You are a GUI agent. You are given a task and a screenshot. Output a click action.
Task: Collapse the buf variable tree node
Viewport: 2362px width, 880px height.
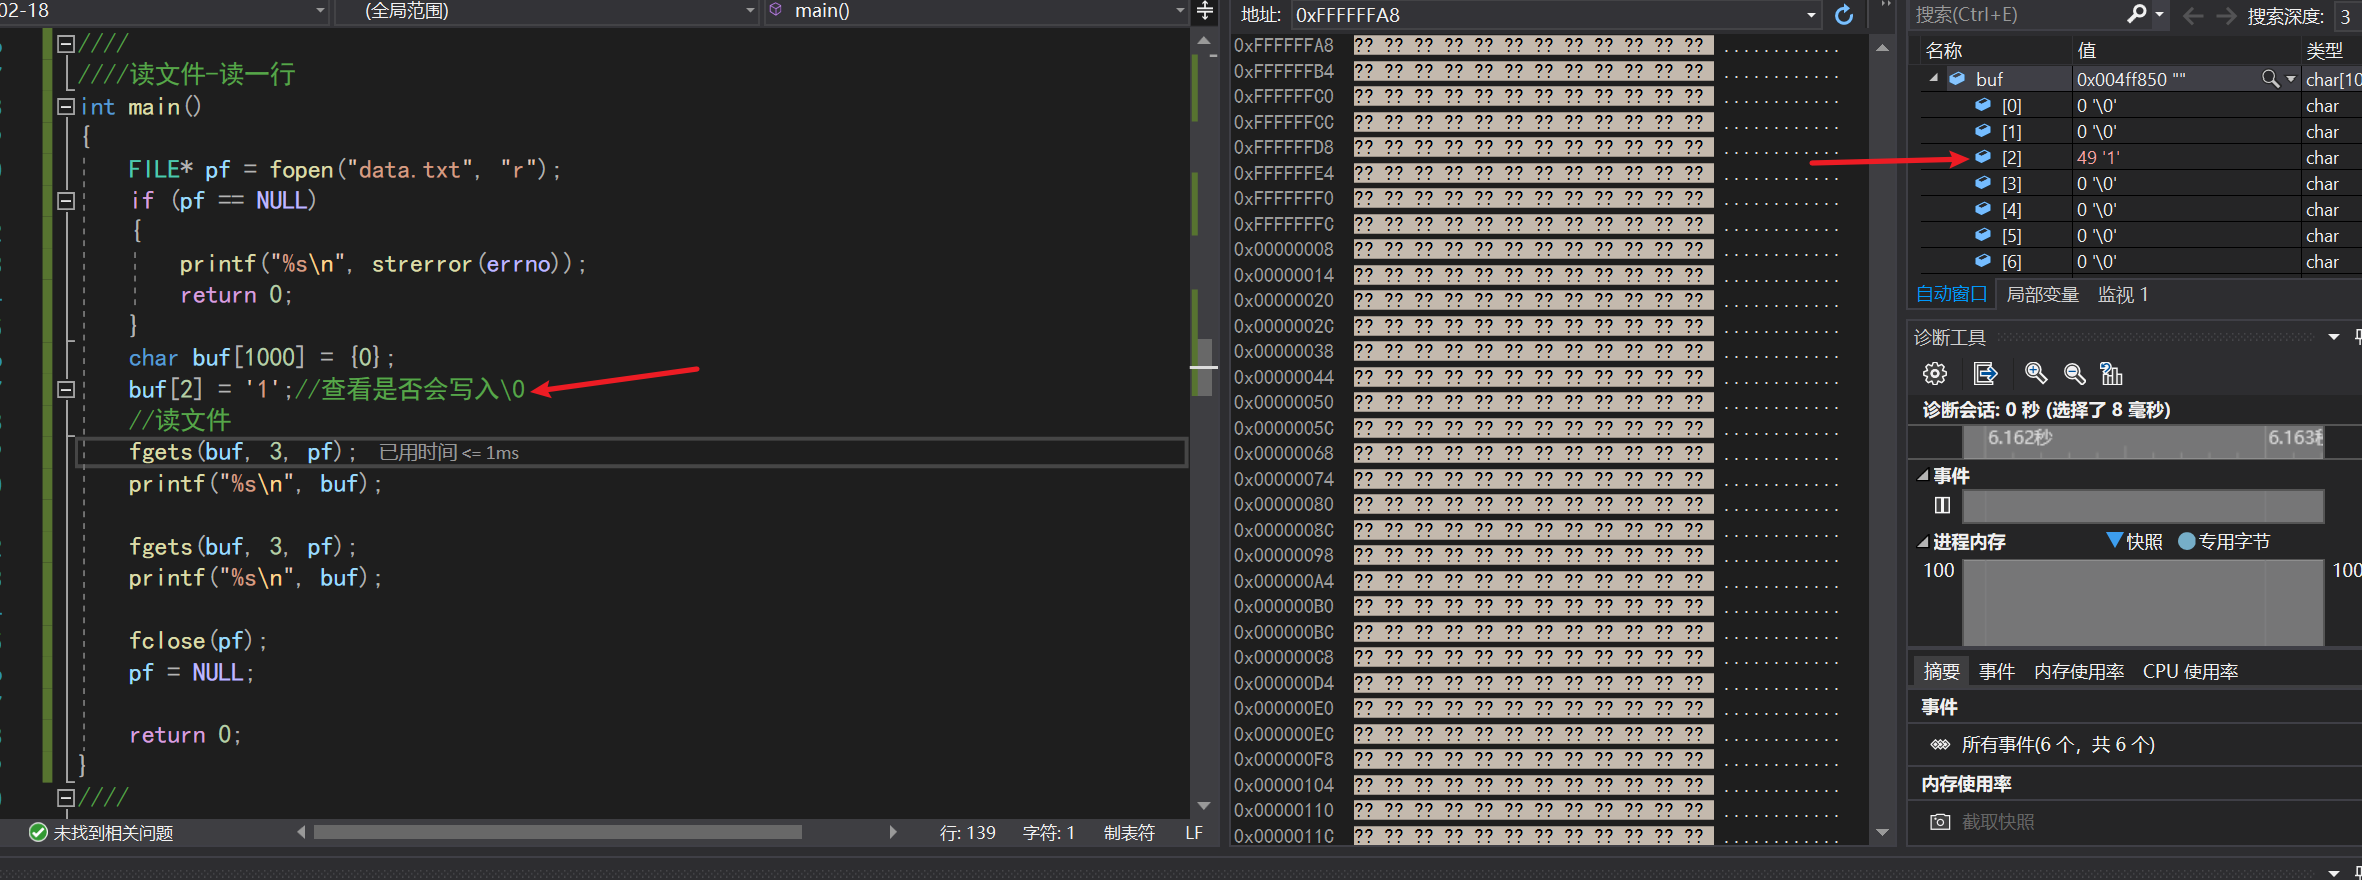click(x=1934, y=78)
